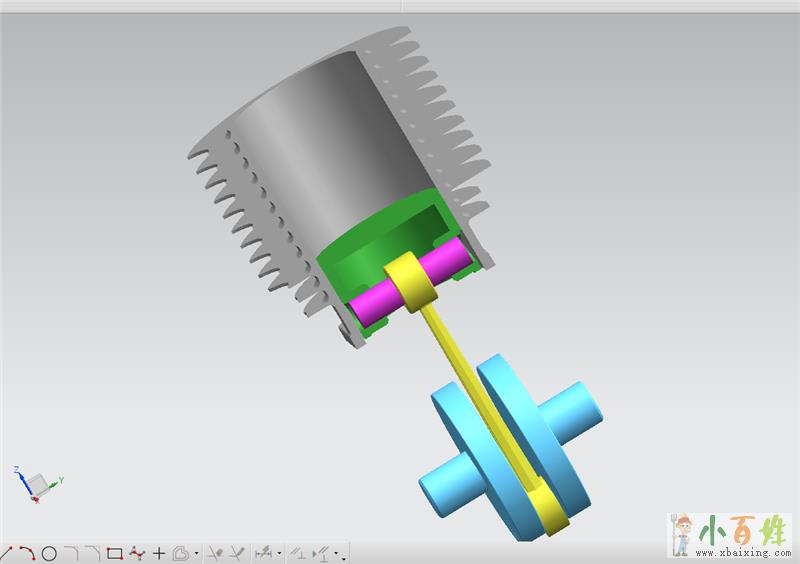The width and height of the screenshot is (800, 564).
Task: Click the Offset Curve icon
Action: coord(181,553)
